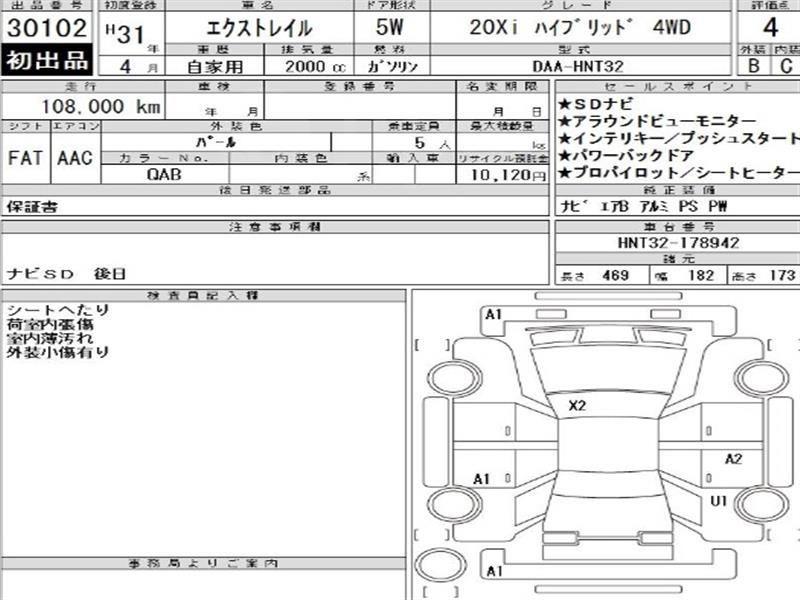Select the fuel type ガソリン
Image resolution: width=800 pixels, height=600 pixels.
click(x=392, y=66)
